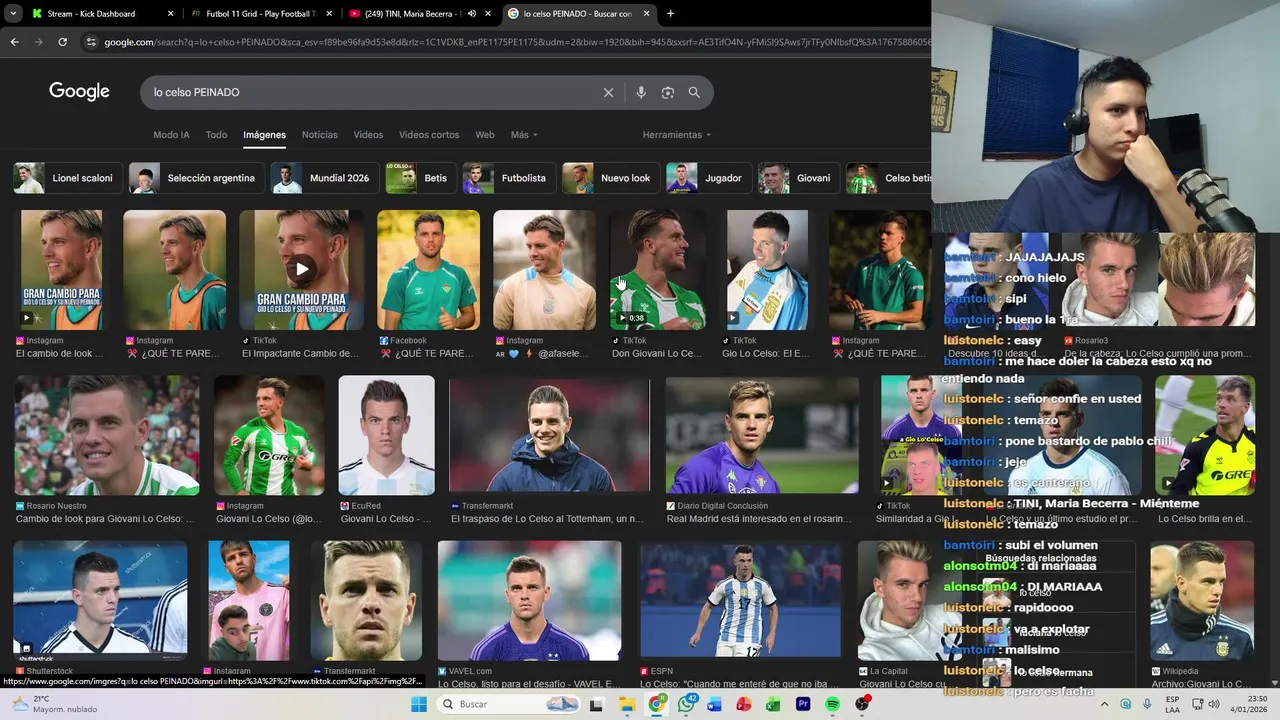Screen dimensions: 1280x720
Task: Select the Giovani filter chip
Action: click(x=799, y=178)
